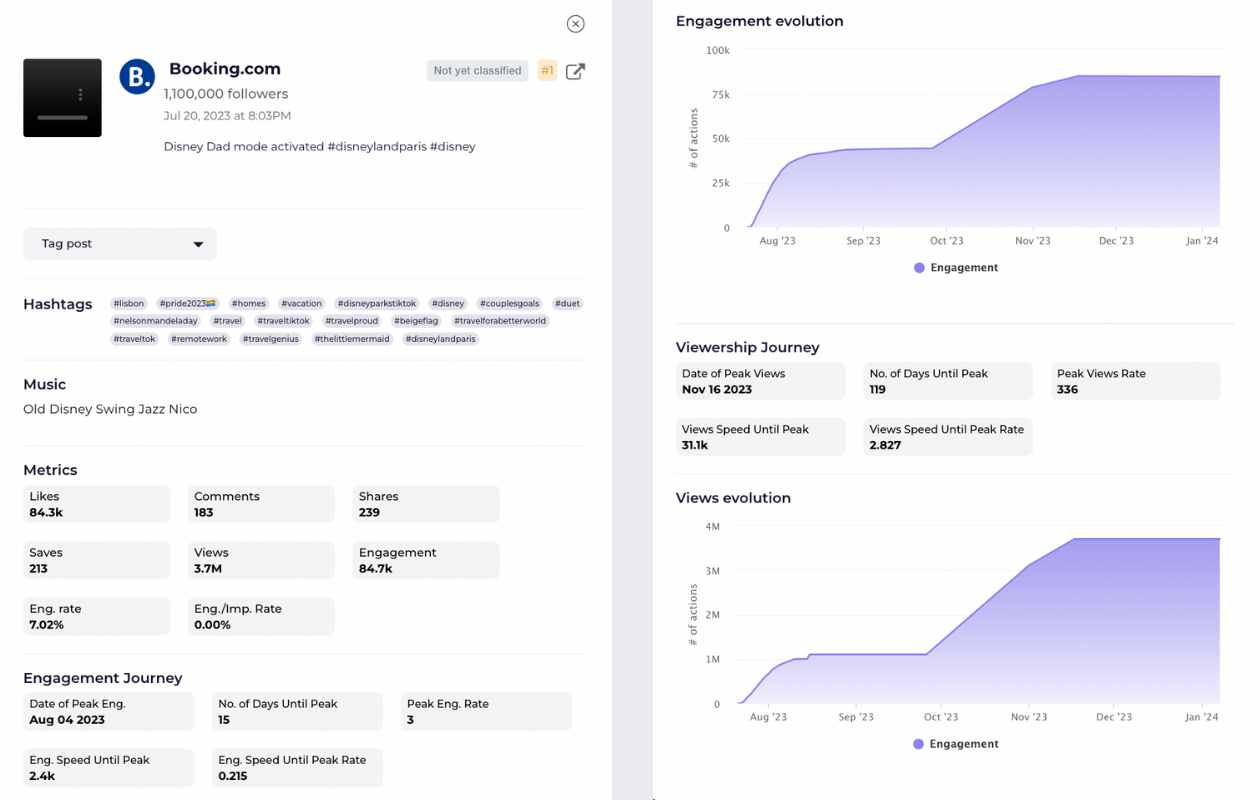Image resolution: width=1260 pixels, height=800 pixels.
Task: Toggle Engagement legend in Views evolution chart
Action: [955, 744]
